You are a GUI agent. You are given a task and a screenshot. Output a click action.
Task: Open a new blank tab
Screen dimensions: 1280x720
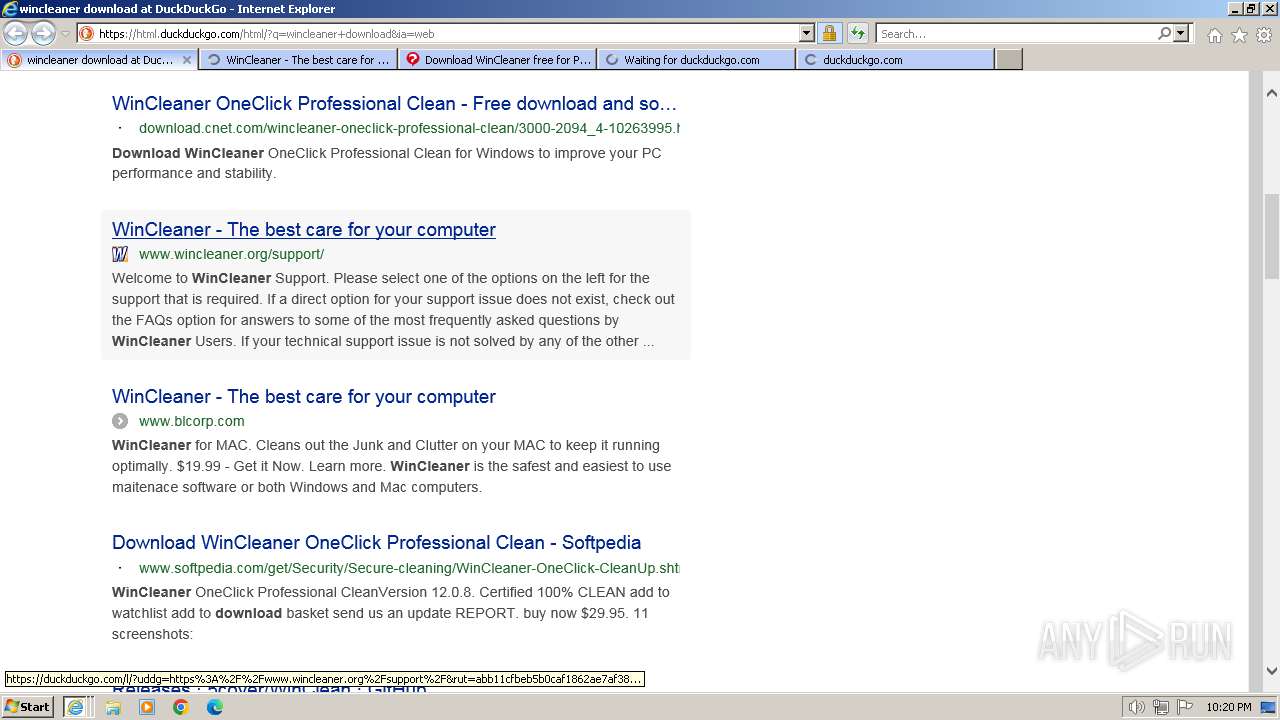pyautogui.click(x=1009, y=60)
